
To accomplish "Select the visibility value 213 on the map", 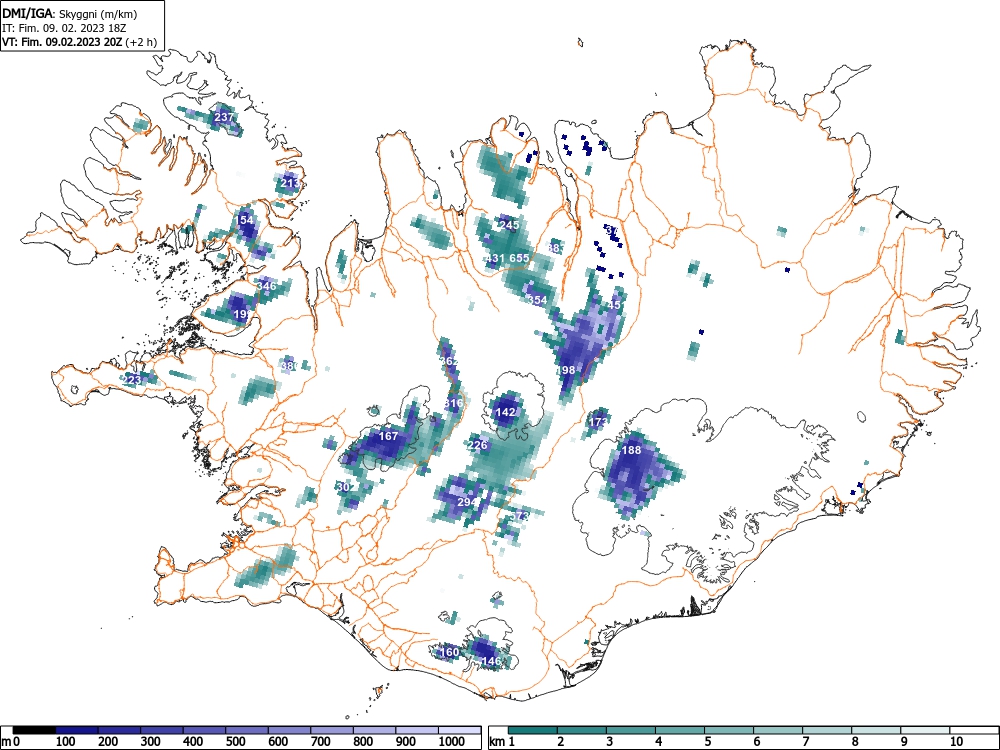I will tap(290, 184).
